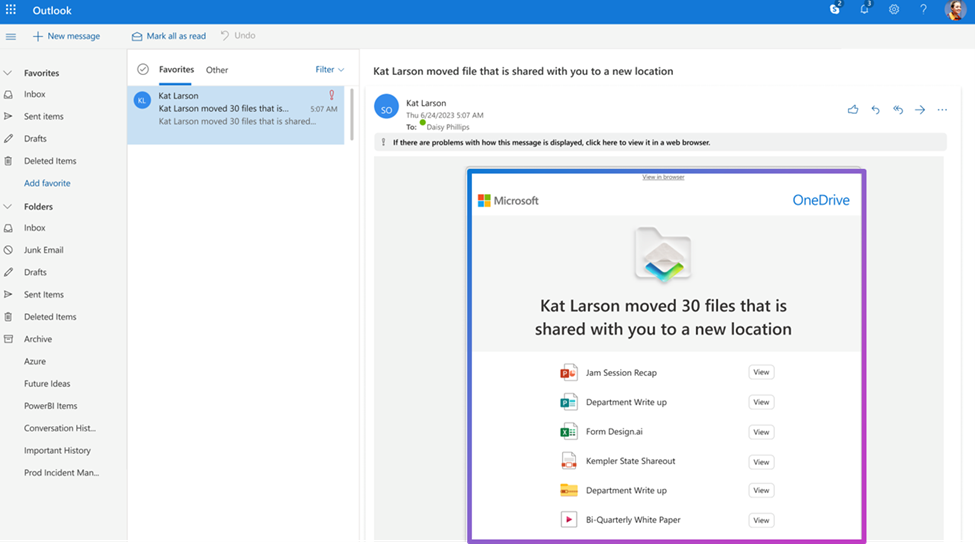Toggle the select all messages circle
Image resolution: width=975 pixels, height=544 pixels.
click(x=143, y=70)
